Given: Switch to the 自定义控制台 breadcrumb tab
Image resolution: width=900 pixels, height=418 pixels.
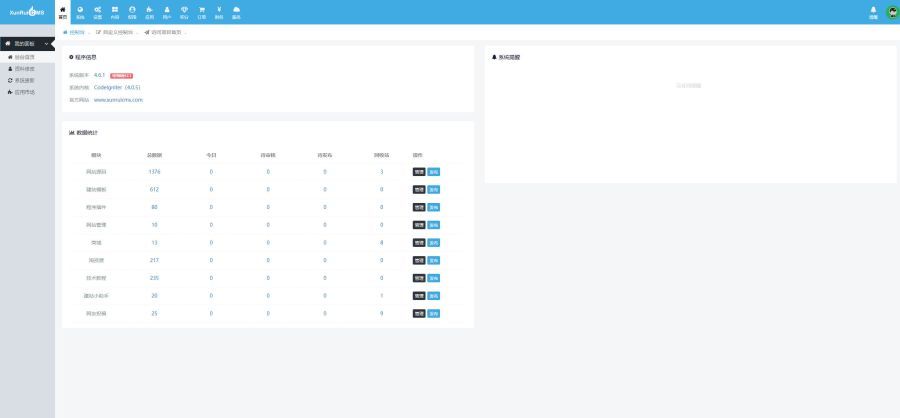Looking at the screenshot, I should (x=116, y=32).
